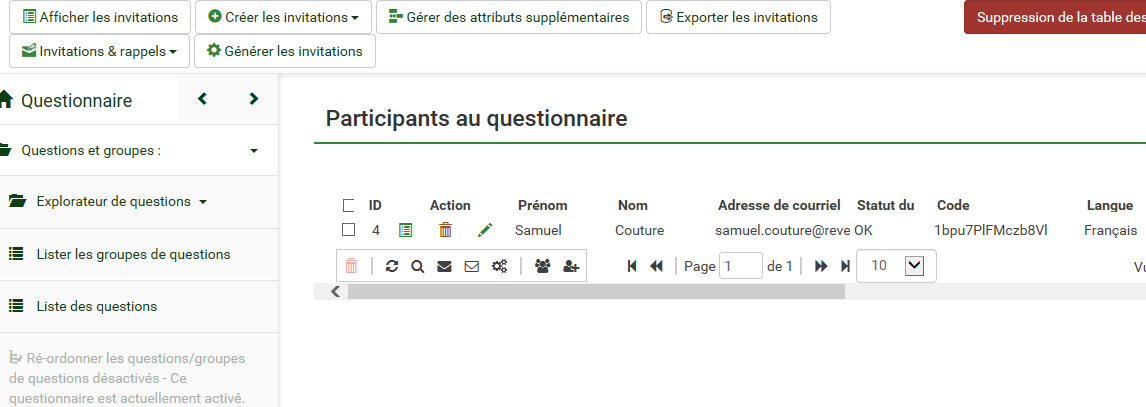Click the add participant user-plus icon
The width and height of the screenshot is (1146, 407).
pyautogui.click(x=571, y=267)
